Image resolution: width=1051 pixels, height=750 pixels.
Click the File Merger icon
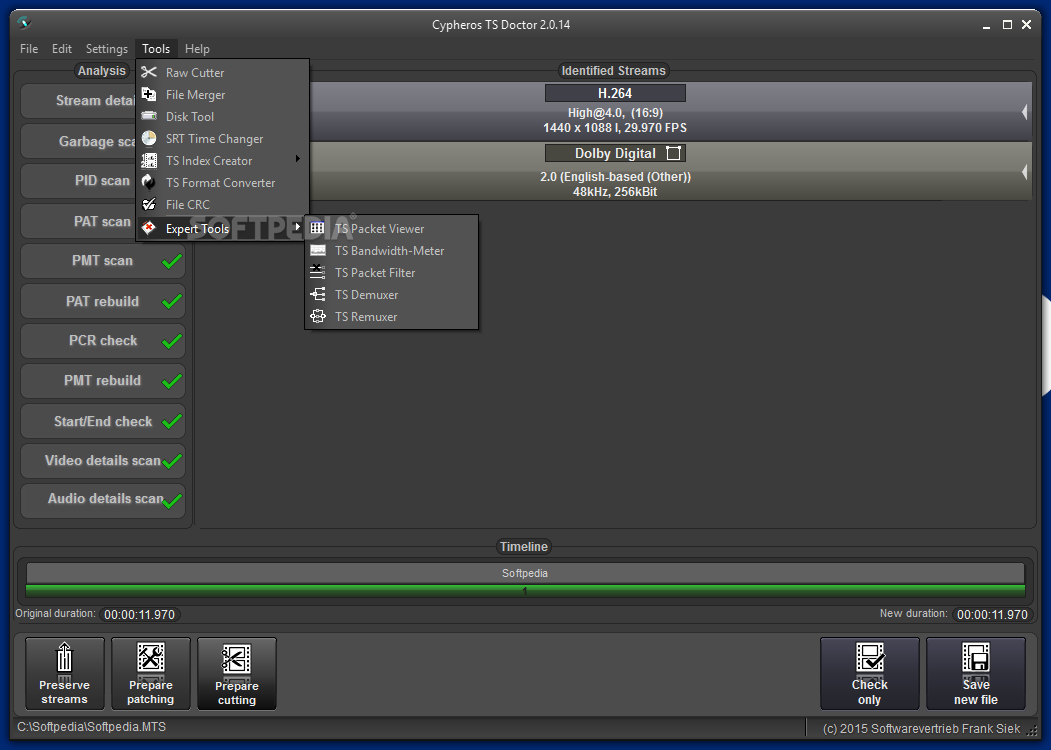pos(149,94)
